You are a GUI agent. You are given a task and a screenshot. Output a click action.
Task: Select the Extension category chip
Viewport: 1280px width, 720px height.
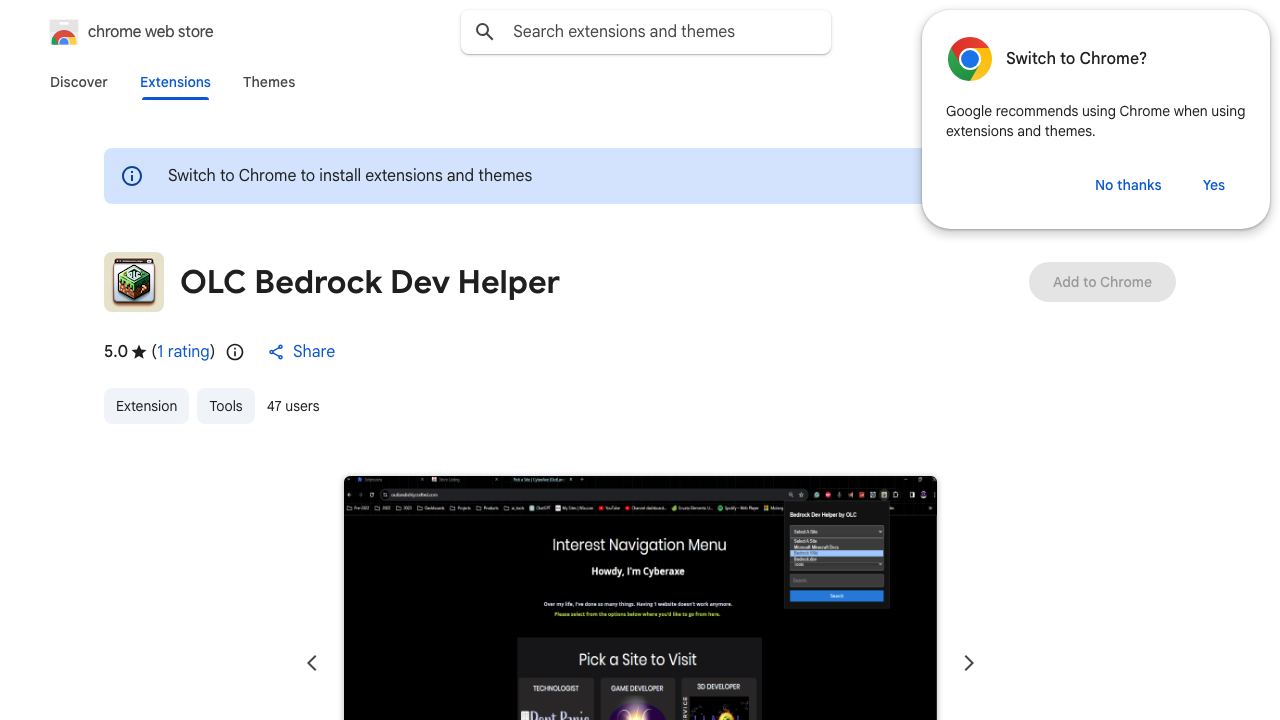146,406
